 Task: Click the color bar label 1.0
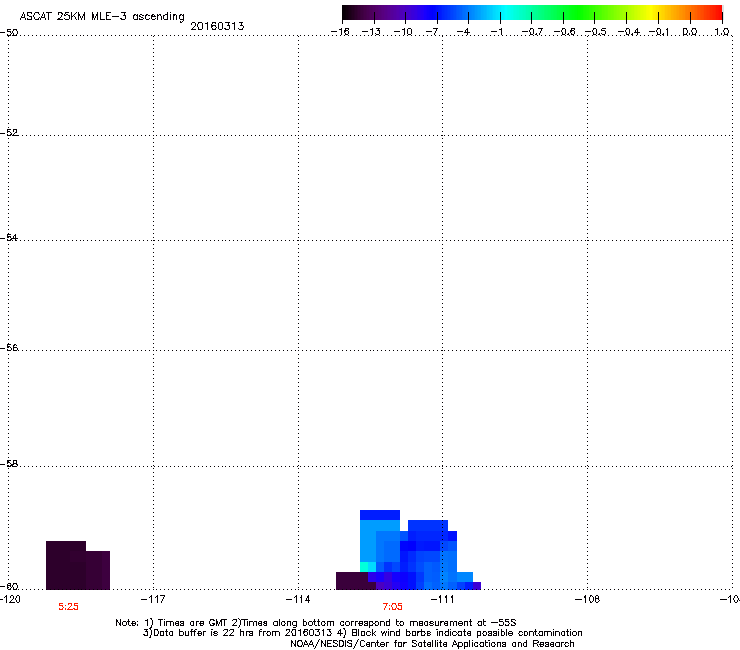point(722,32)
